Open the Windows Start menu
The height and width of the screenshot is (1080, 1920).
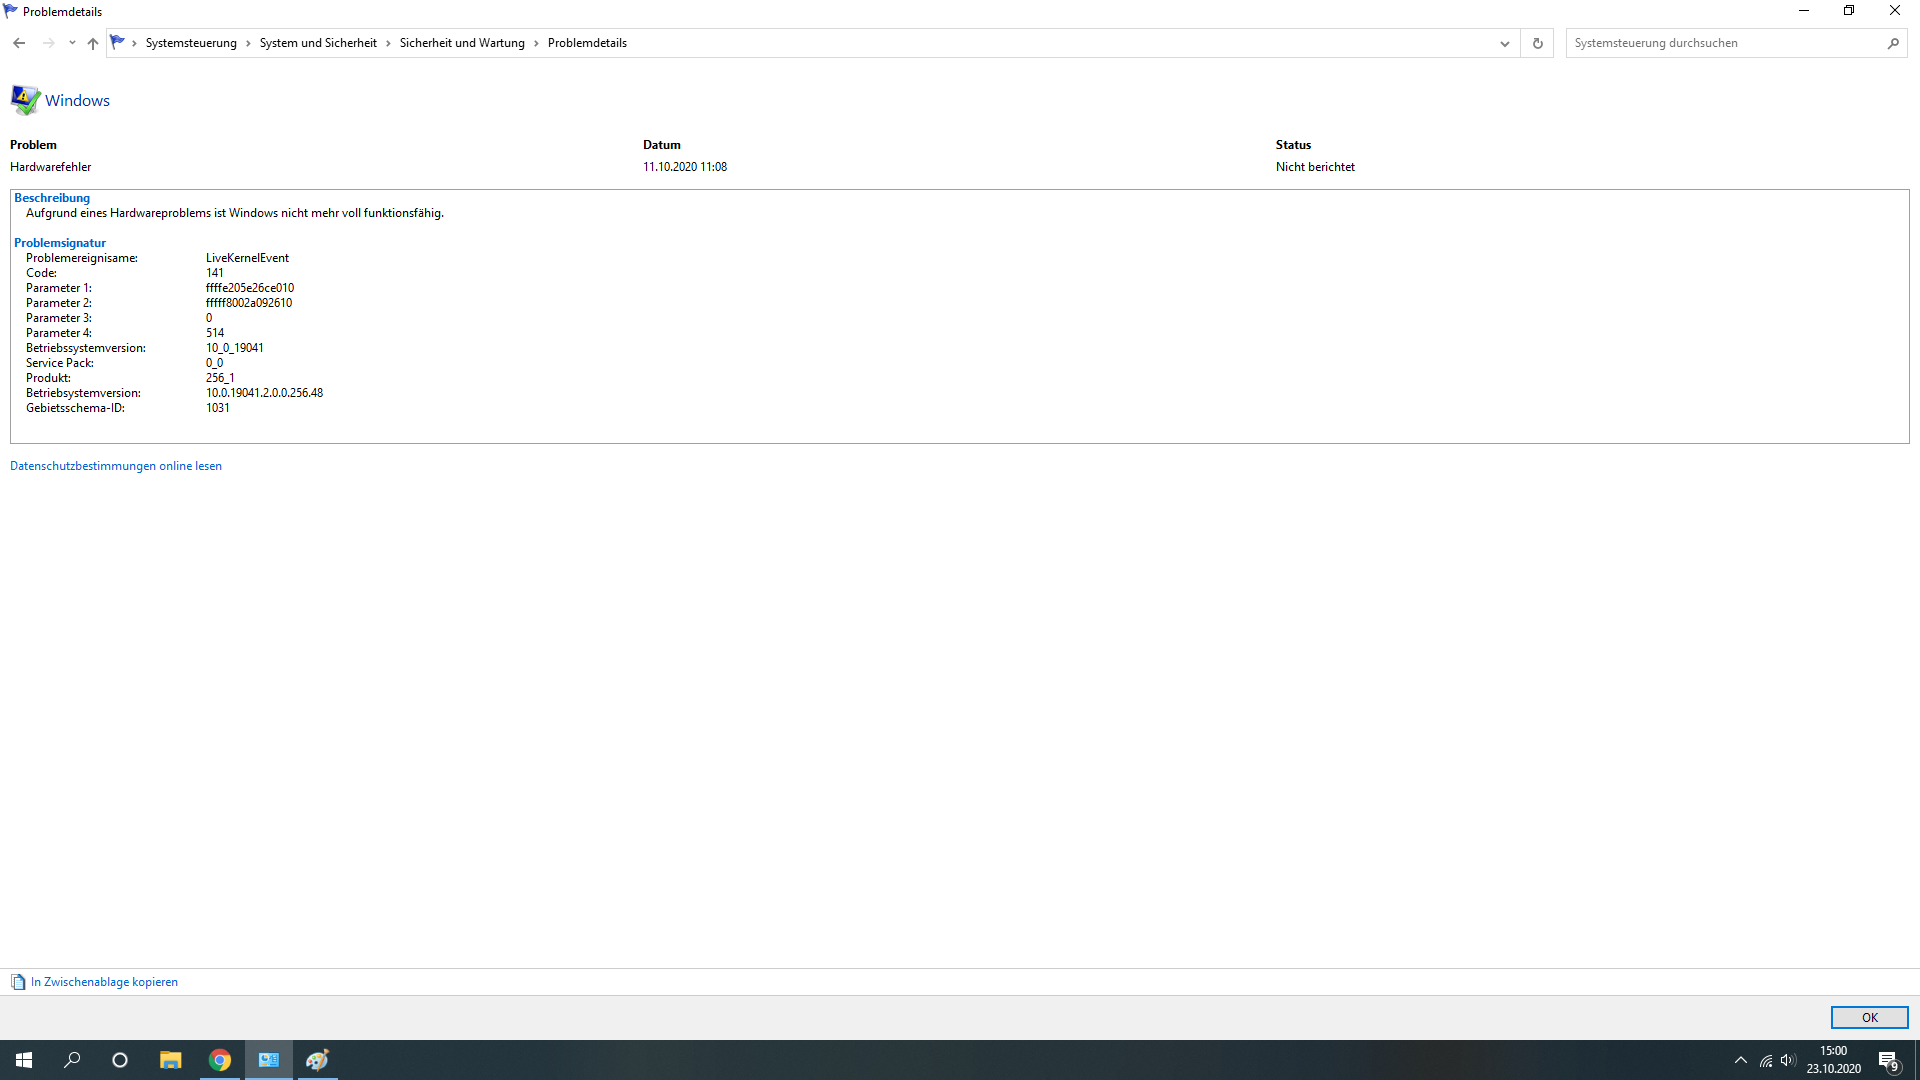click(24, 1060)
